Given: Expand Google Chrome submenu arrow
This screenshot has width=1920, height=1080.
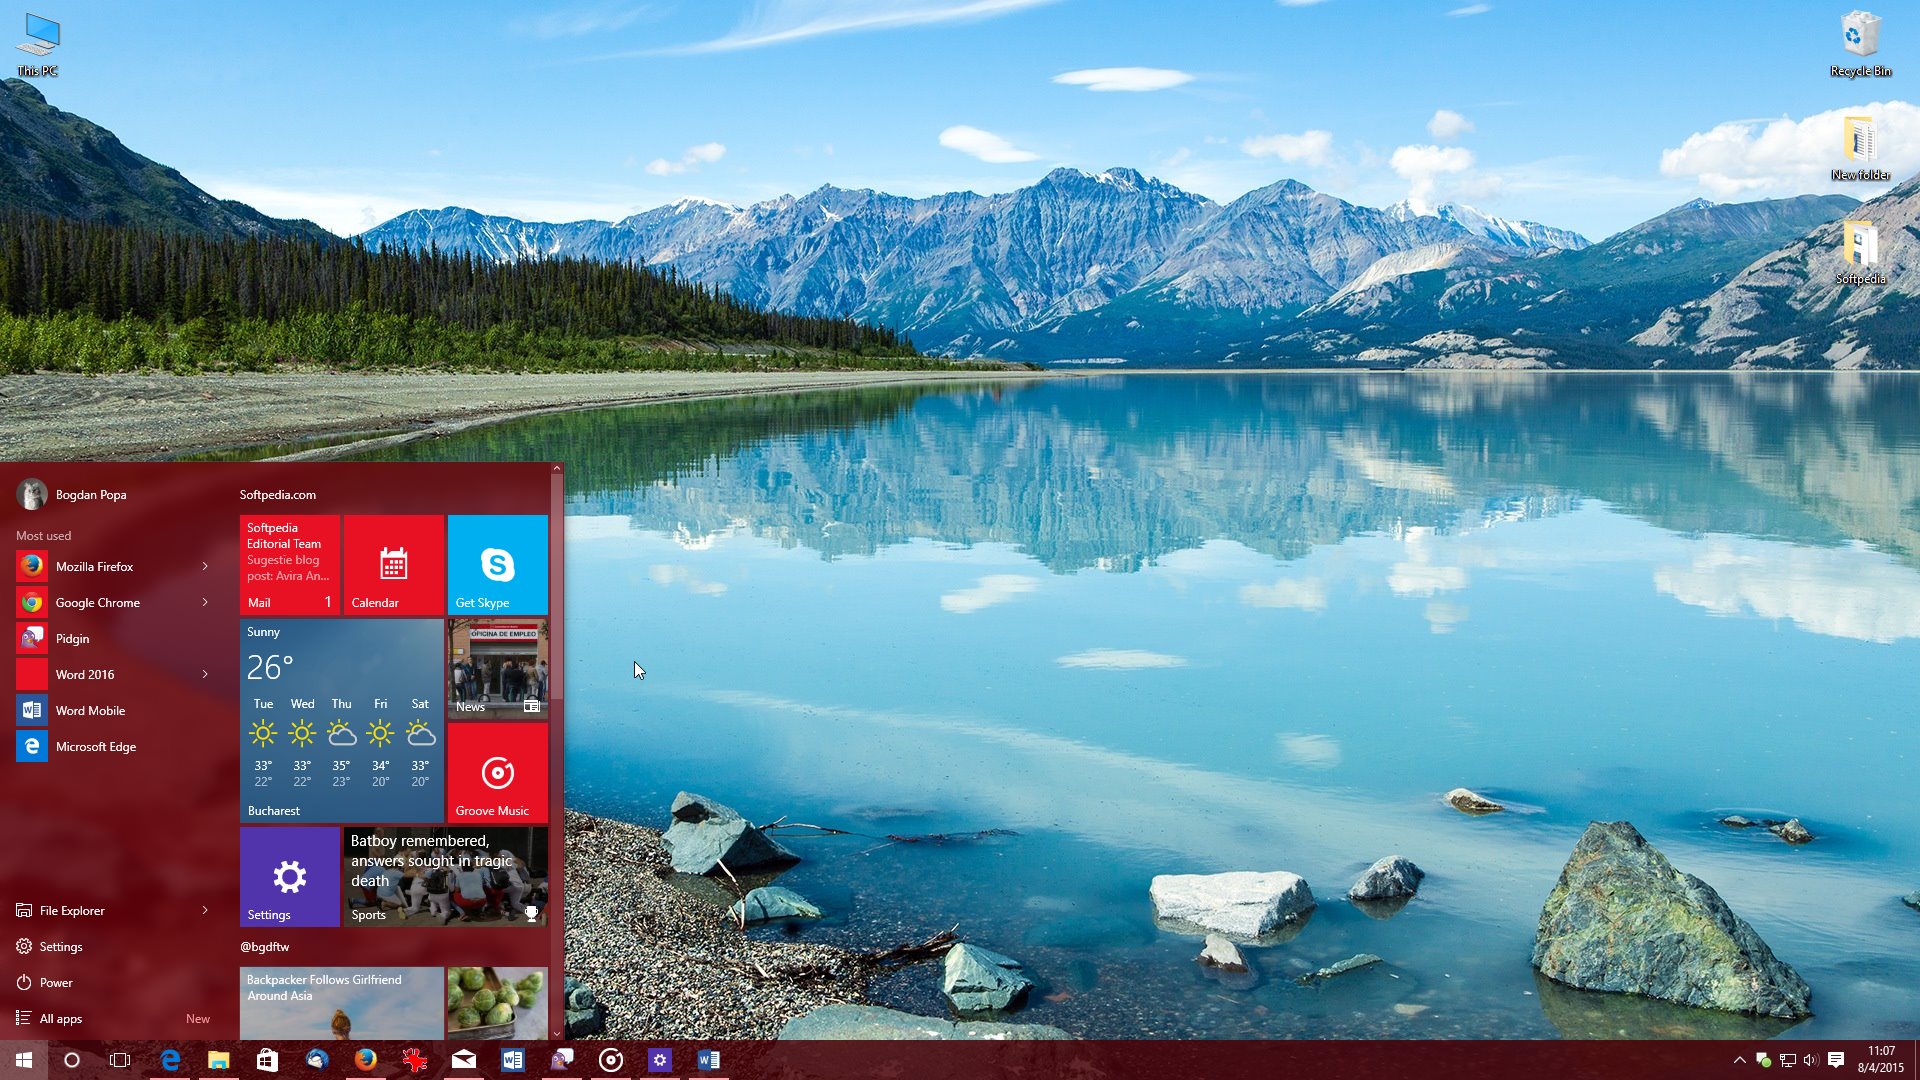Looking at the screenshot, I should point(207,601).
